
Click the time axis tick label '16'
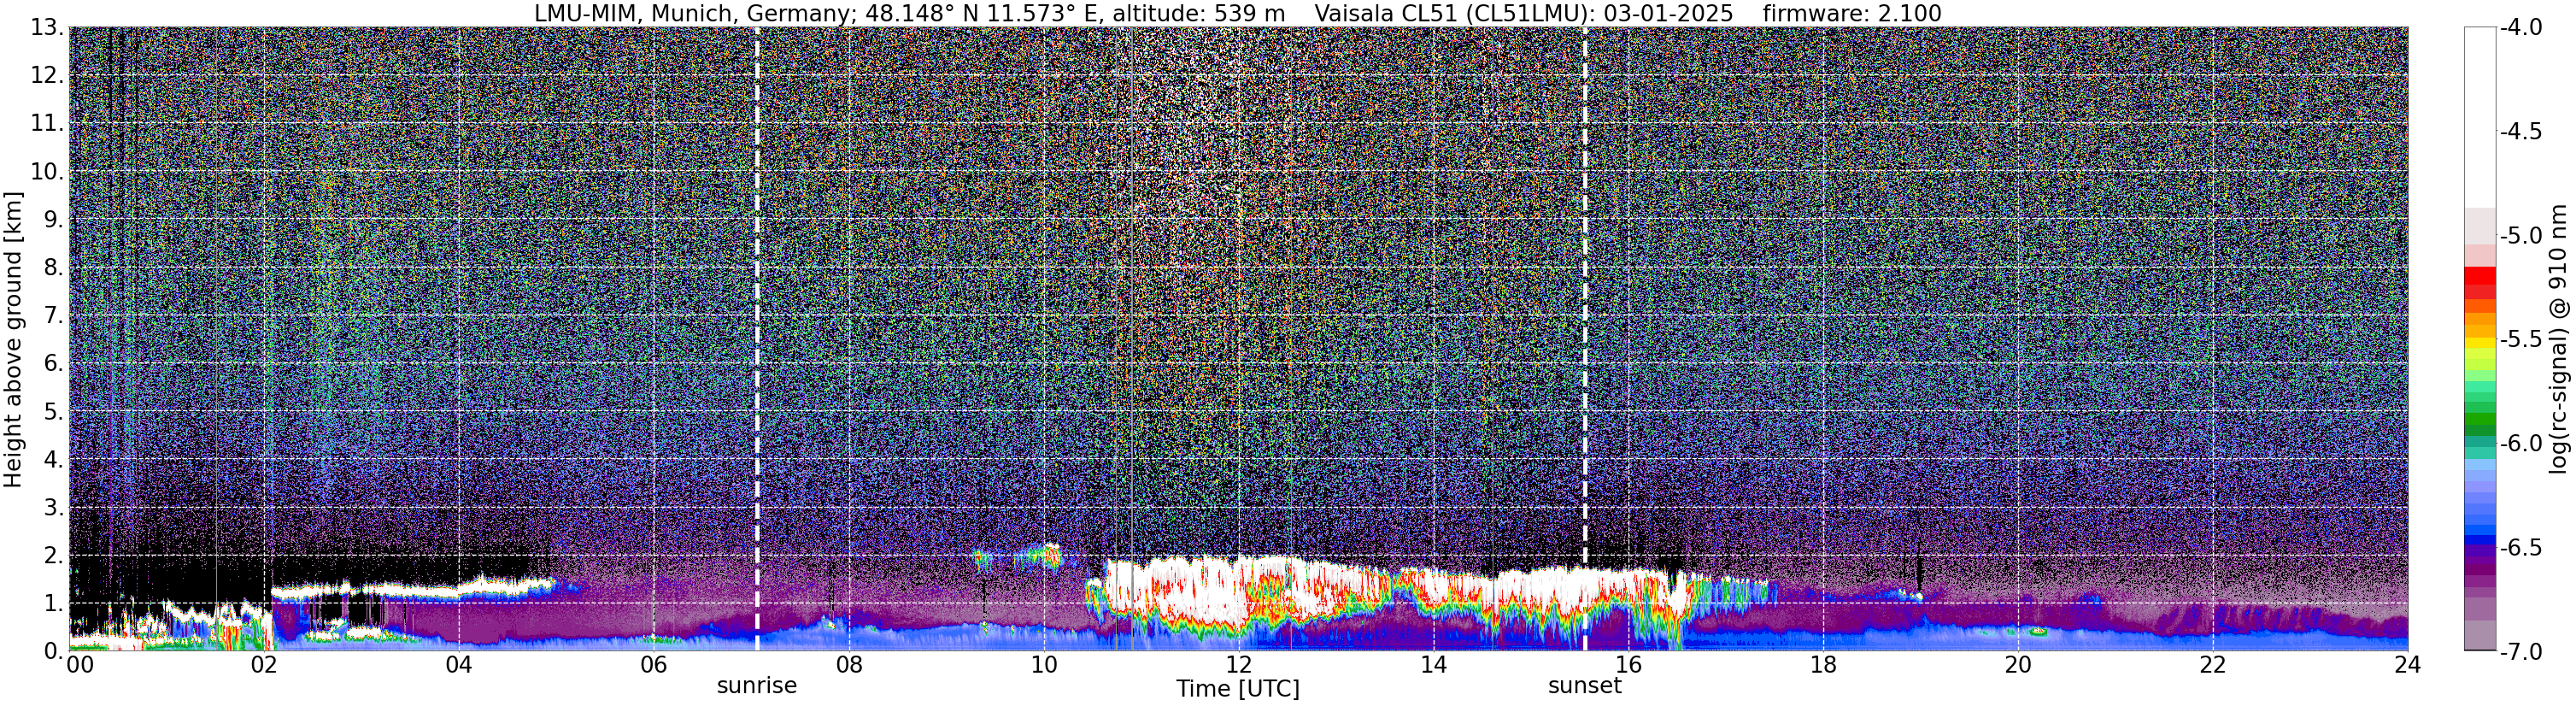point(1628,665)
